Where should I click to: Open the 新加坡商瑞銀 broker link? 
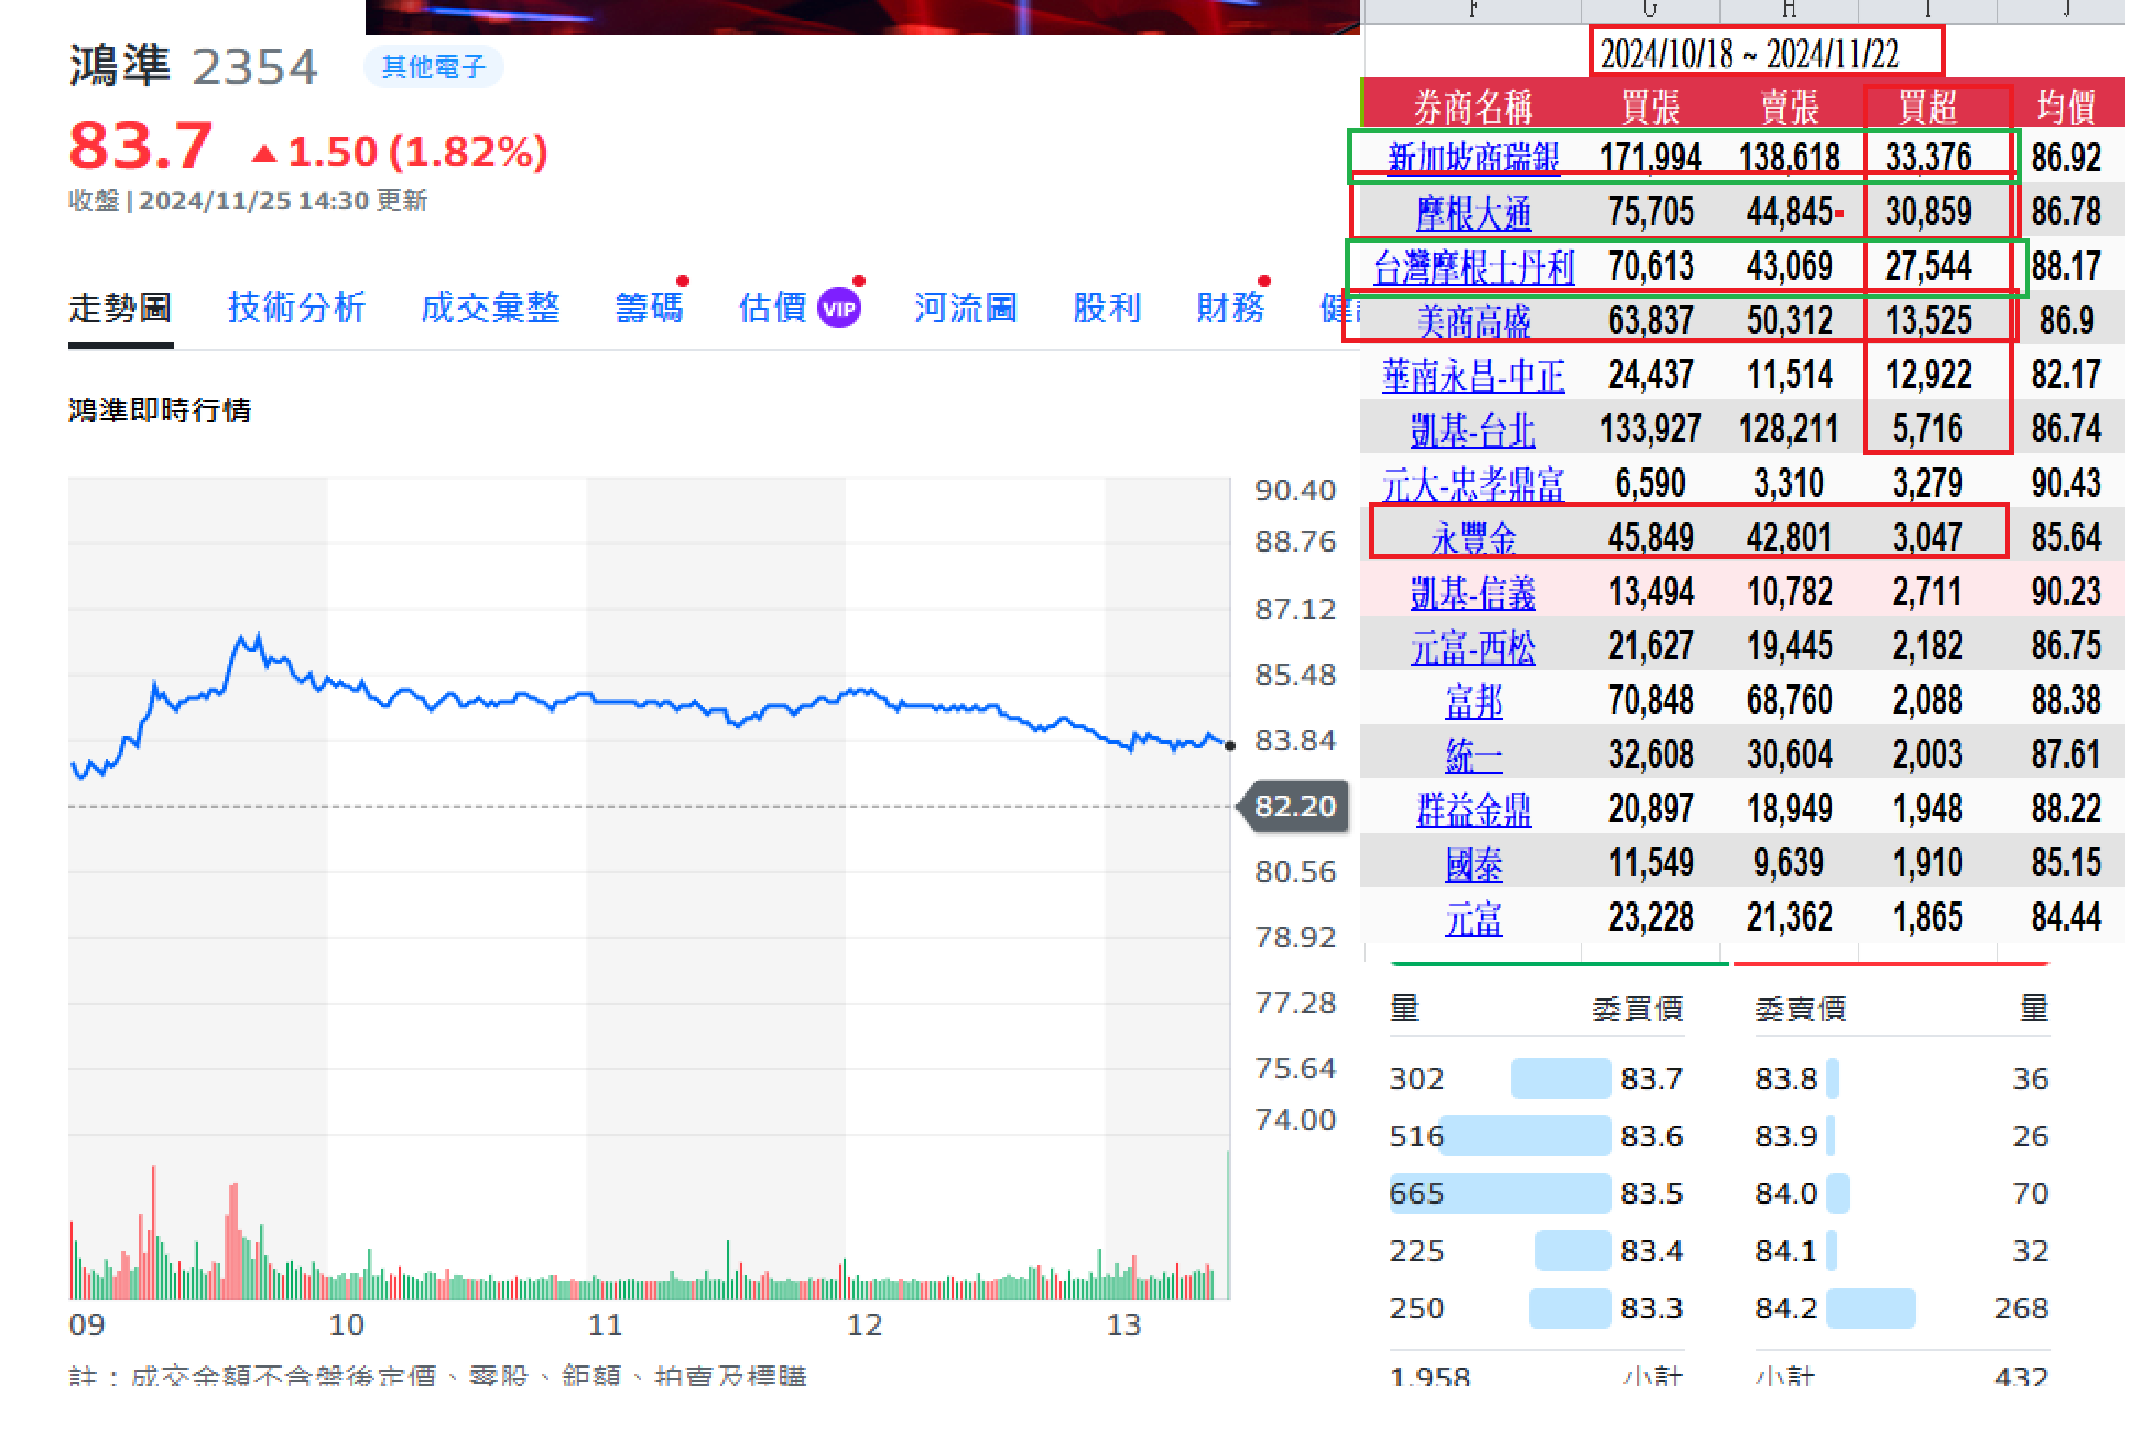point(1473,158)
